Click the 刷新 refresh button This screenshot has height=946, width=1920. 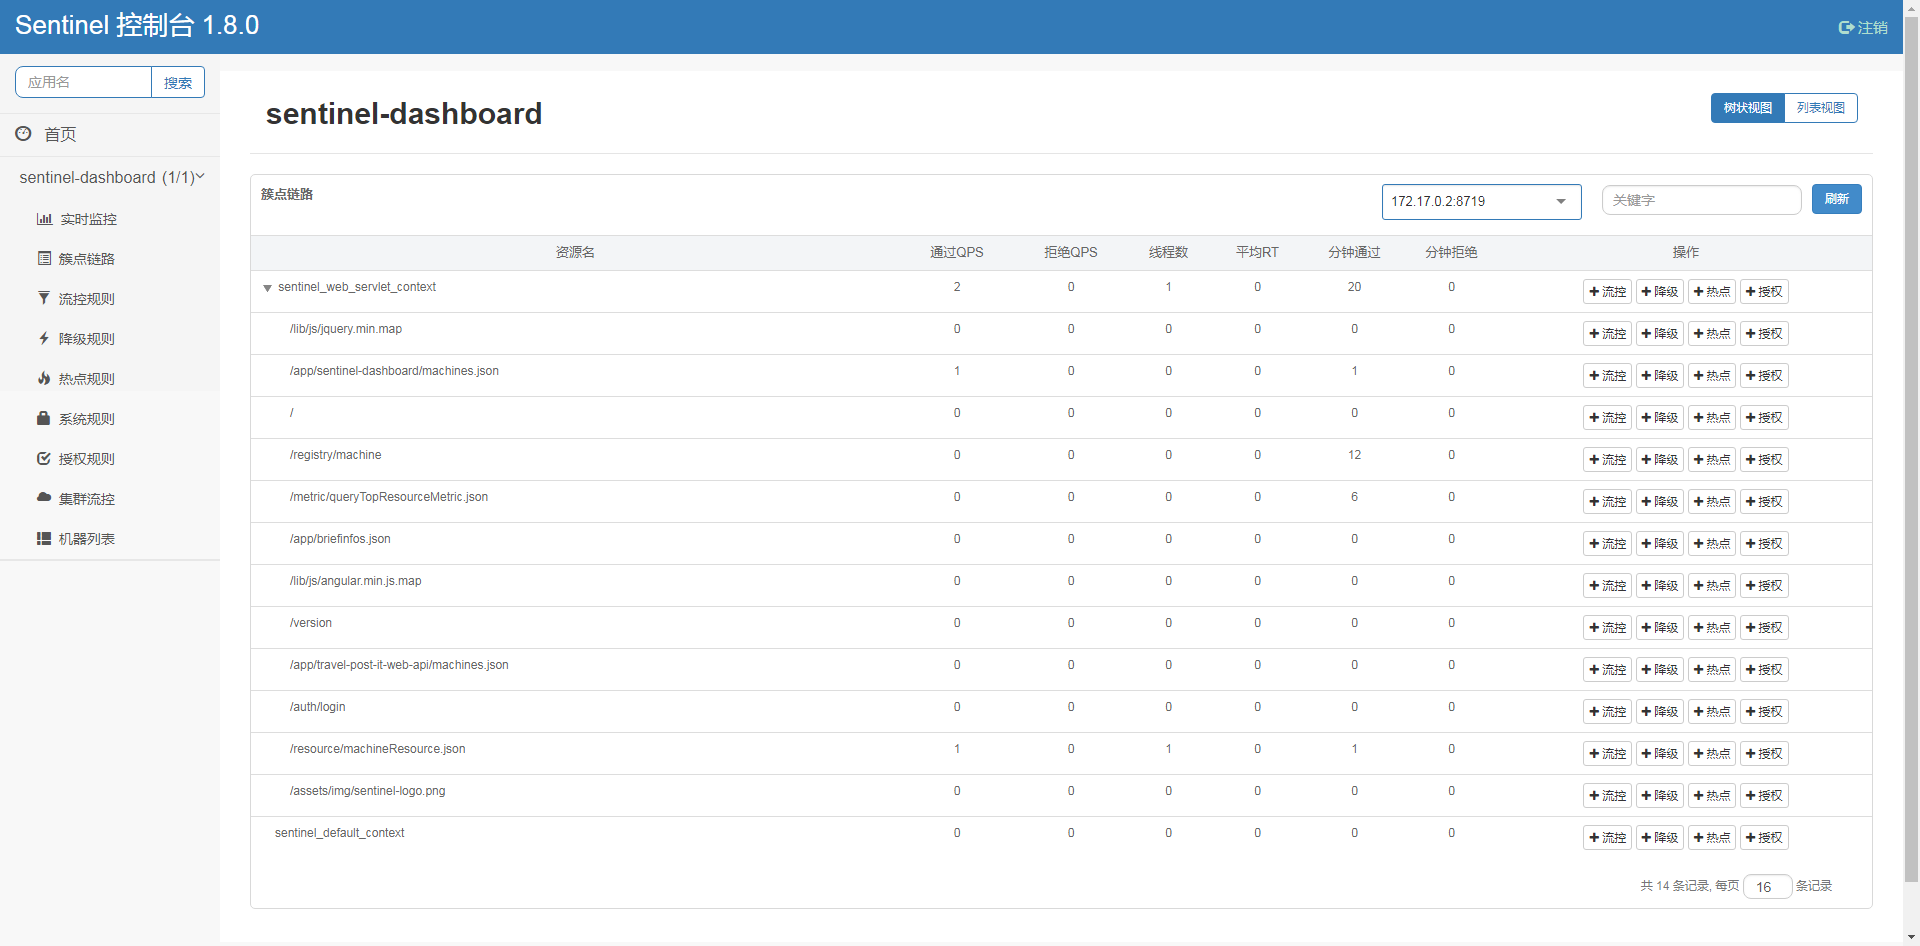(1836, 199)
